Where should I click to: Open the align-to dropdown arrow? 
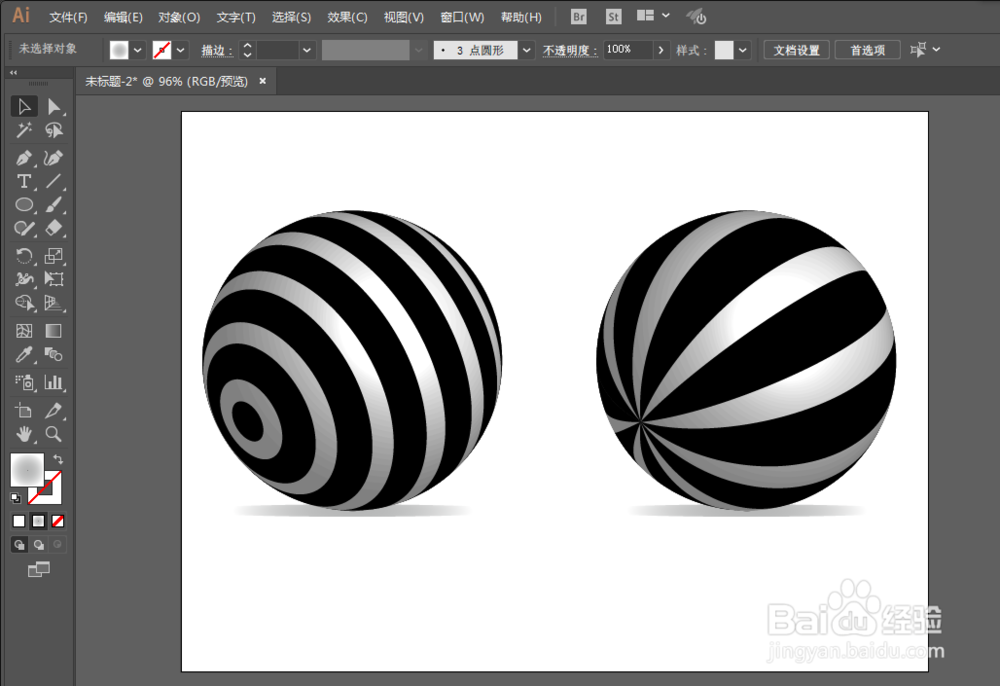pyautogui.click(x=936, y=49)
